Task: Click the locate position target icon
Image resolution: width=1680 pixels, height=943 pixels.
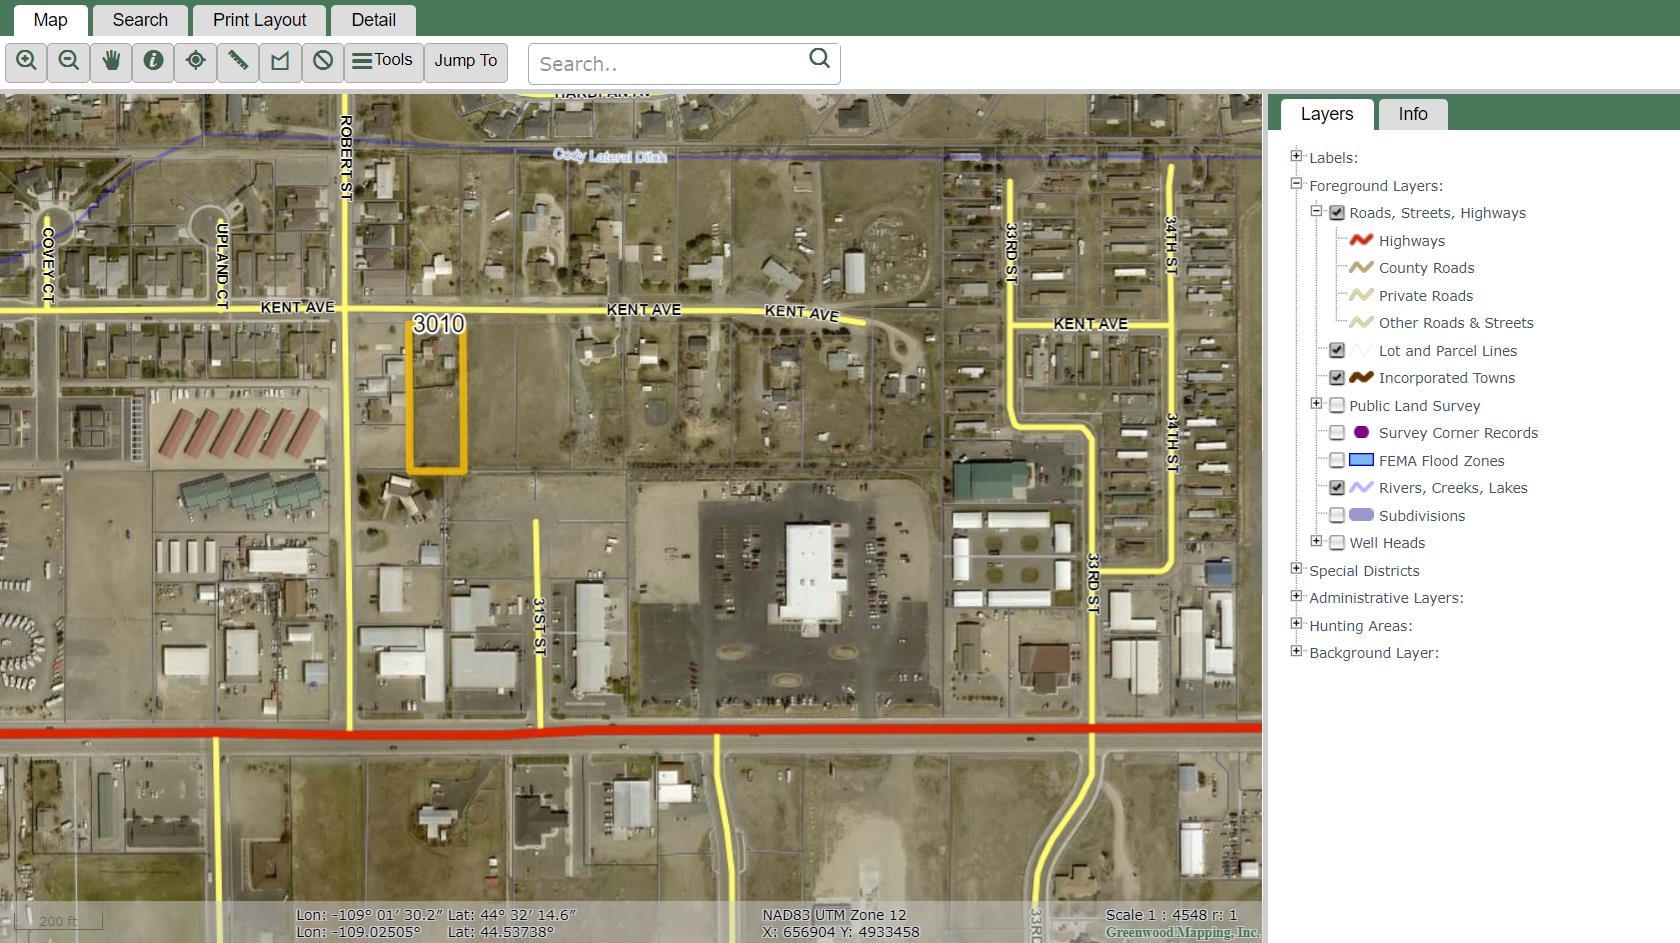Action: click(x=196, y=61)
